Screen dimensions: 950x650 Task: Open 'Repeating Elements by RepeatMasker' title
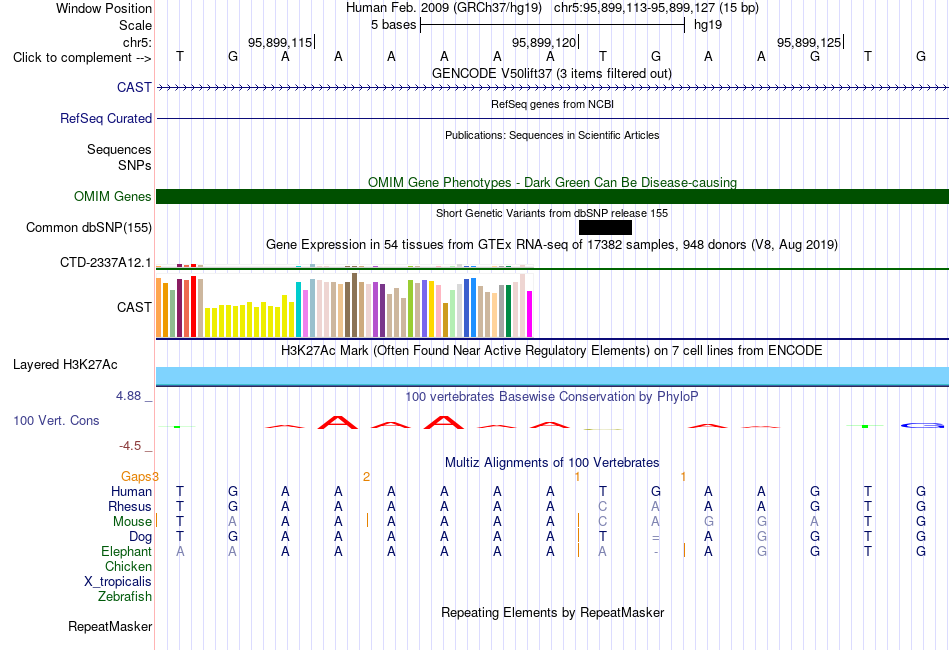click(x=552, y=612)
